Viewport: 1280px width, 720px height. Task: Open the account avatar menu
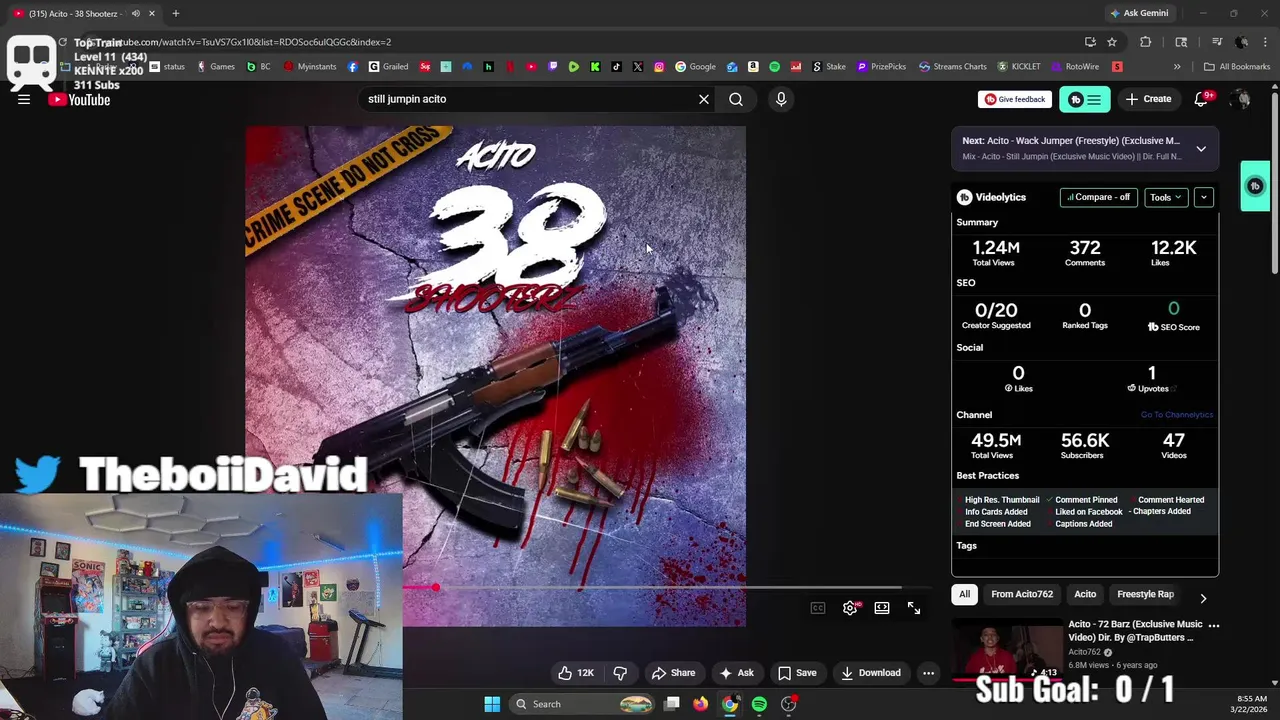(x=1241, y=99)
